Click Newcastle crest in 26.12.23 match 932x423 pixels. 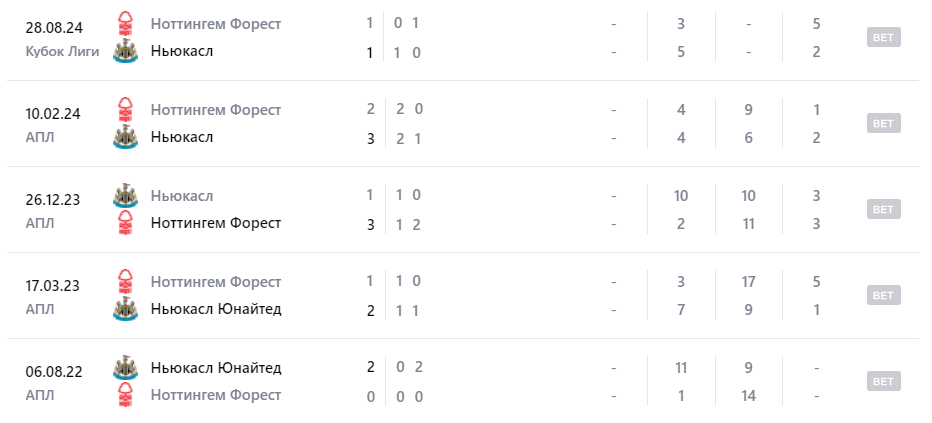tap(125, 195)
